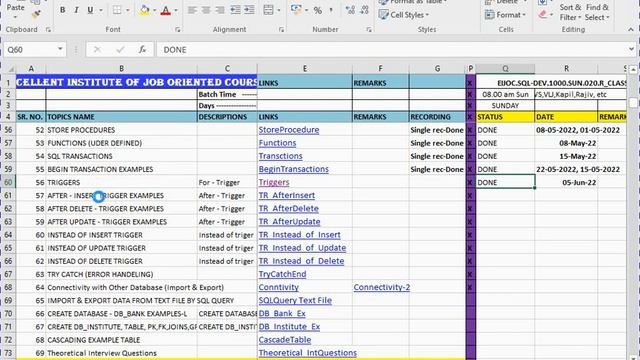The height and width of the screenshot is (360, 640).
Task: Click Insert Function fx icon
Action: coord(142,49)
